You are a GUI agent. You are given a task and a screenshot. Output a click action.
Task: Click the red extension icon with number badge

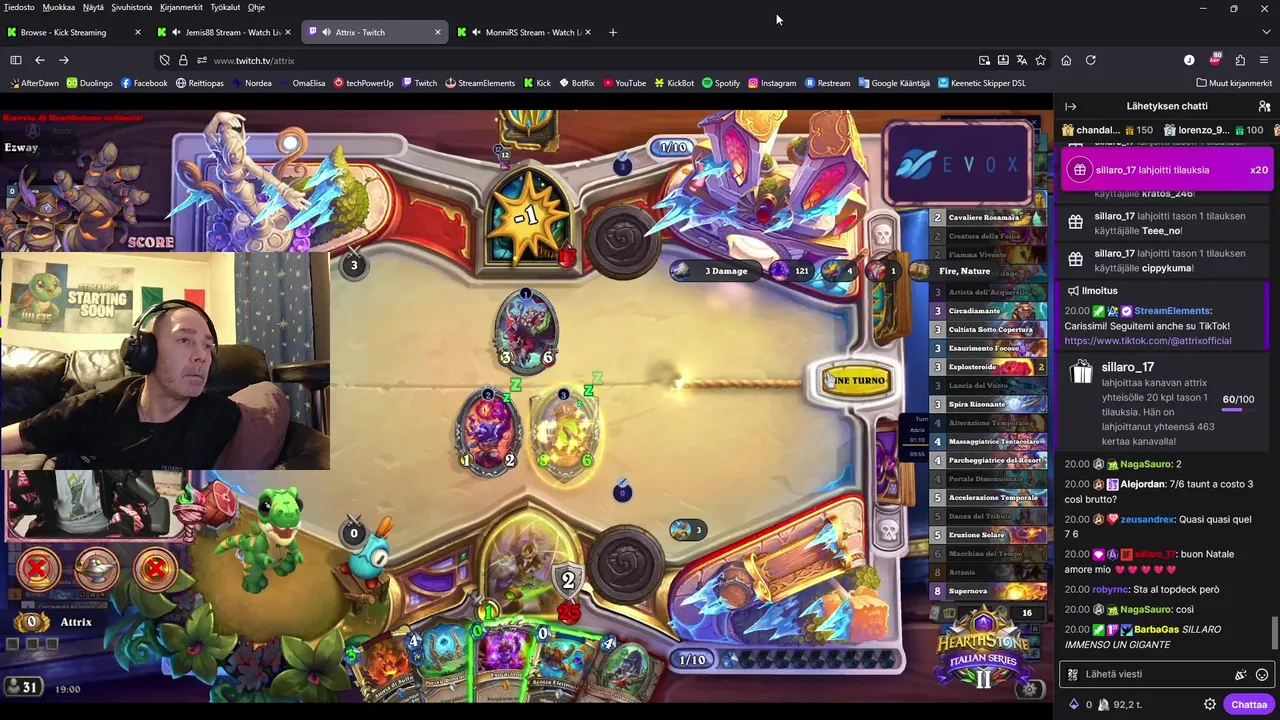[1215, 60]
